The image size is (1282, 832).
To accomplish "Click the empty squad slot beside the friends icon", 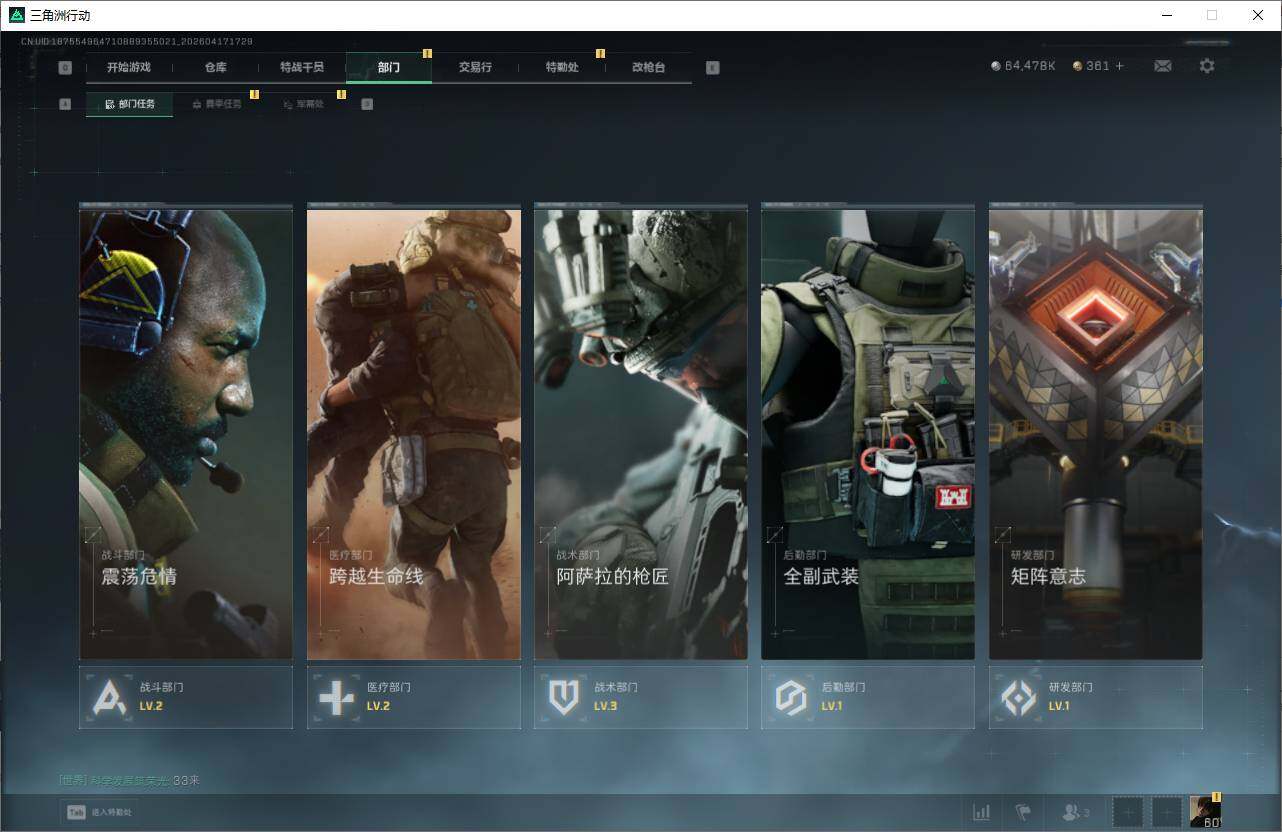I will [x=1129, y=812].
